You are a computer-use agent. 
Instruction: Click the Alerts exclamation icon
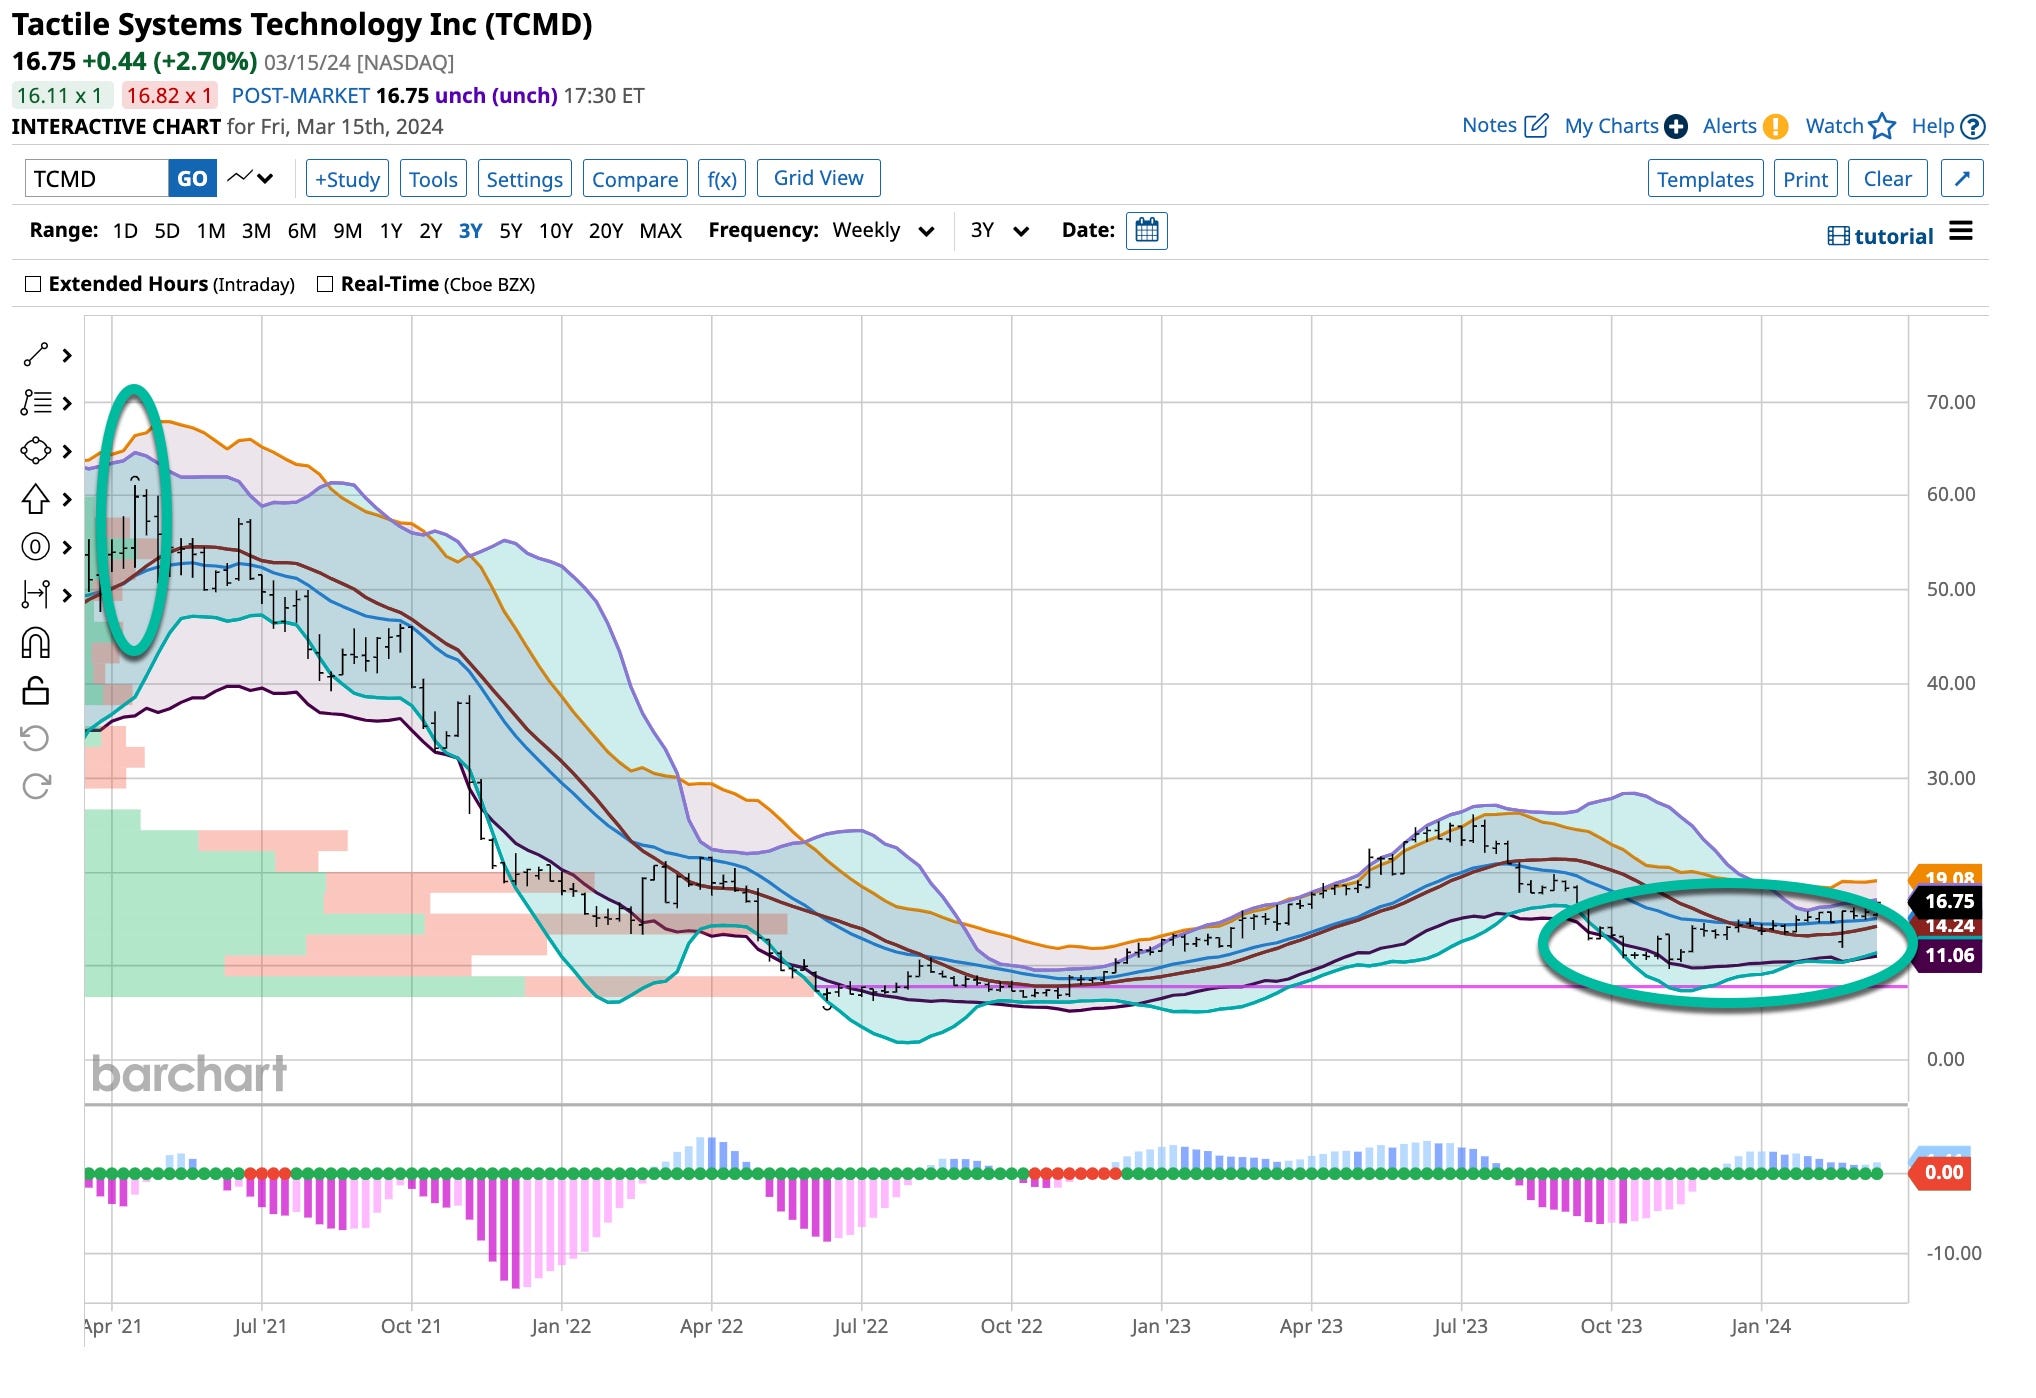point(1775,127)
